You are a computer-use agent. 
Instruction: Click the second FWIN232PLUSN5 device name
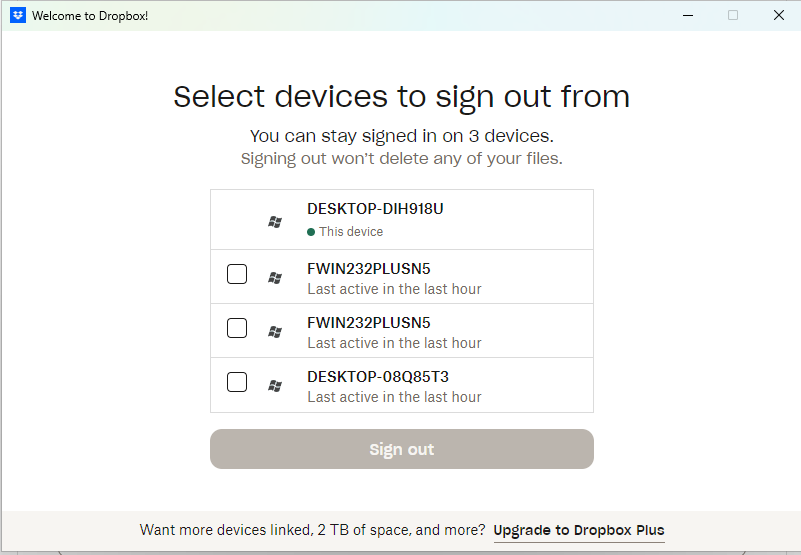coord(369,323)
